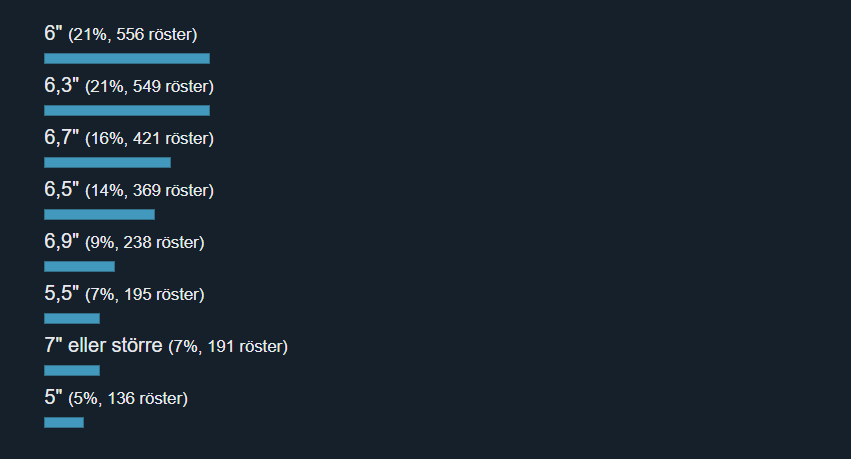Screen dimensions: 851x459
Task: Click the "5%, 136 röster" vote count
Action: [128, 399]
